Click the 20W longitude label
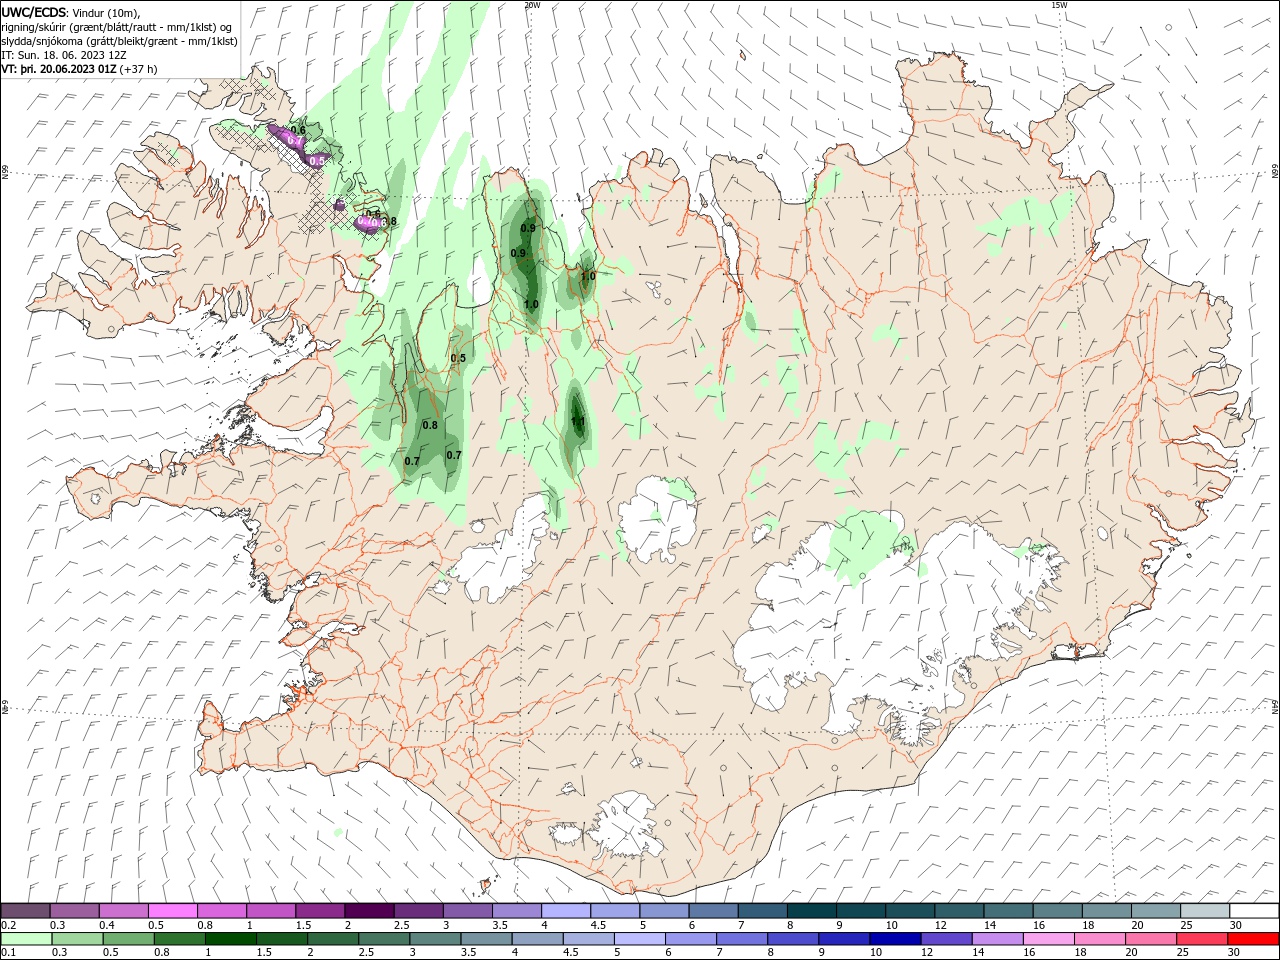 tap(532, 5)
